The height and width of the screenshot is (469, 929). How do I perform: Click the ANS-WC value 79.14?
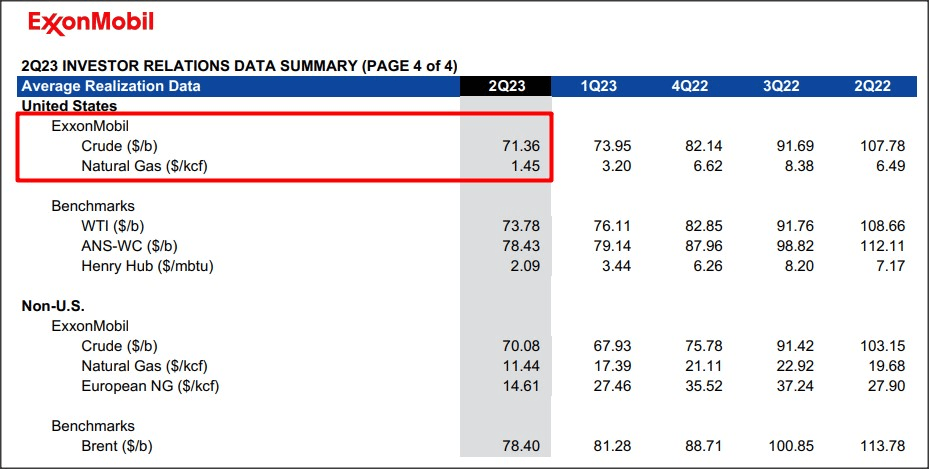[x=613, y=246]
